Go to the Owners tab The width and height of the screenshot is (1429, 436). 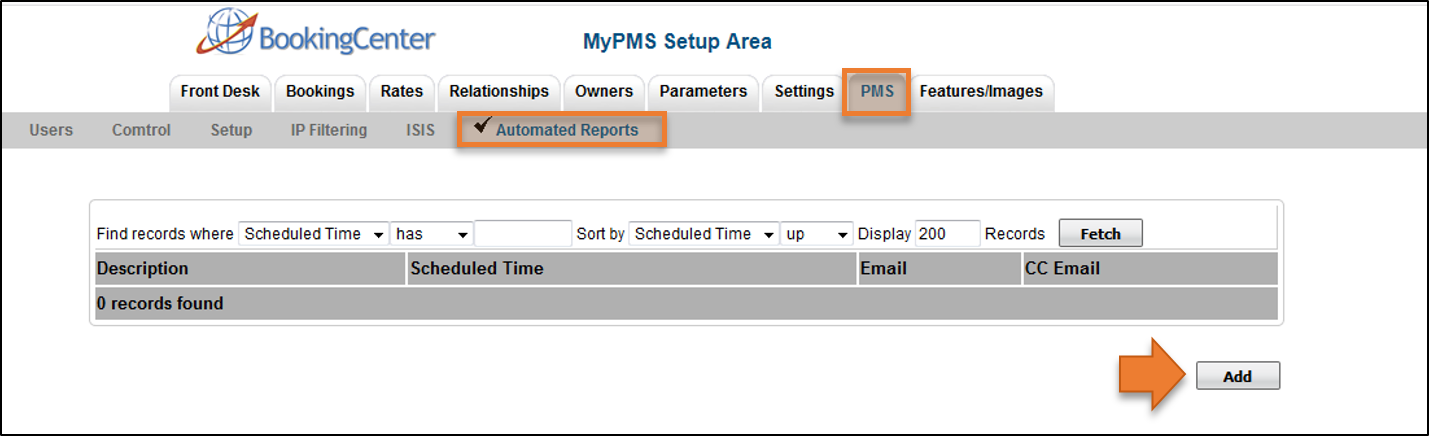point(604,92)
